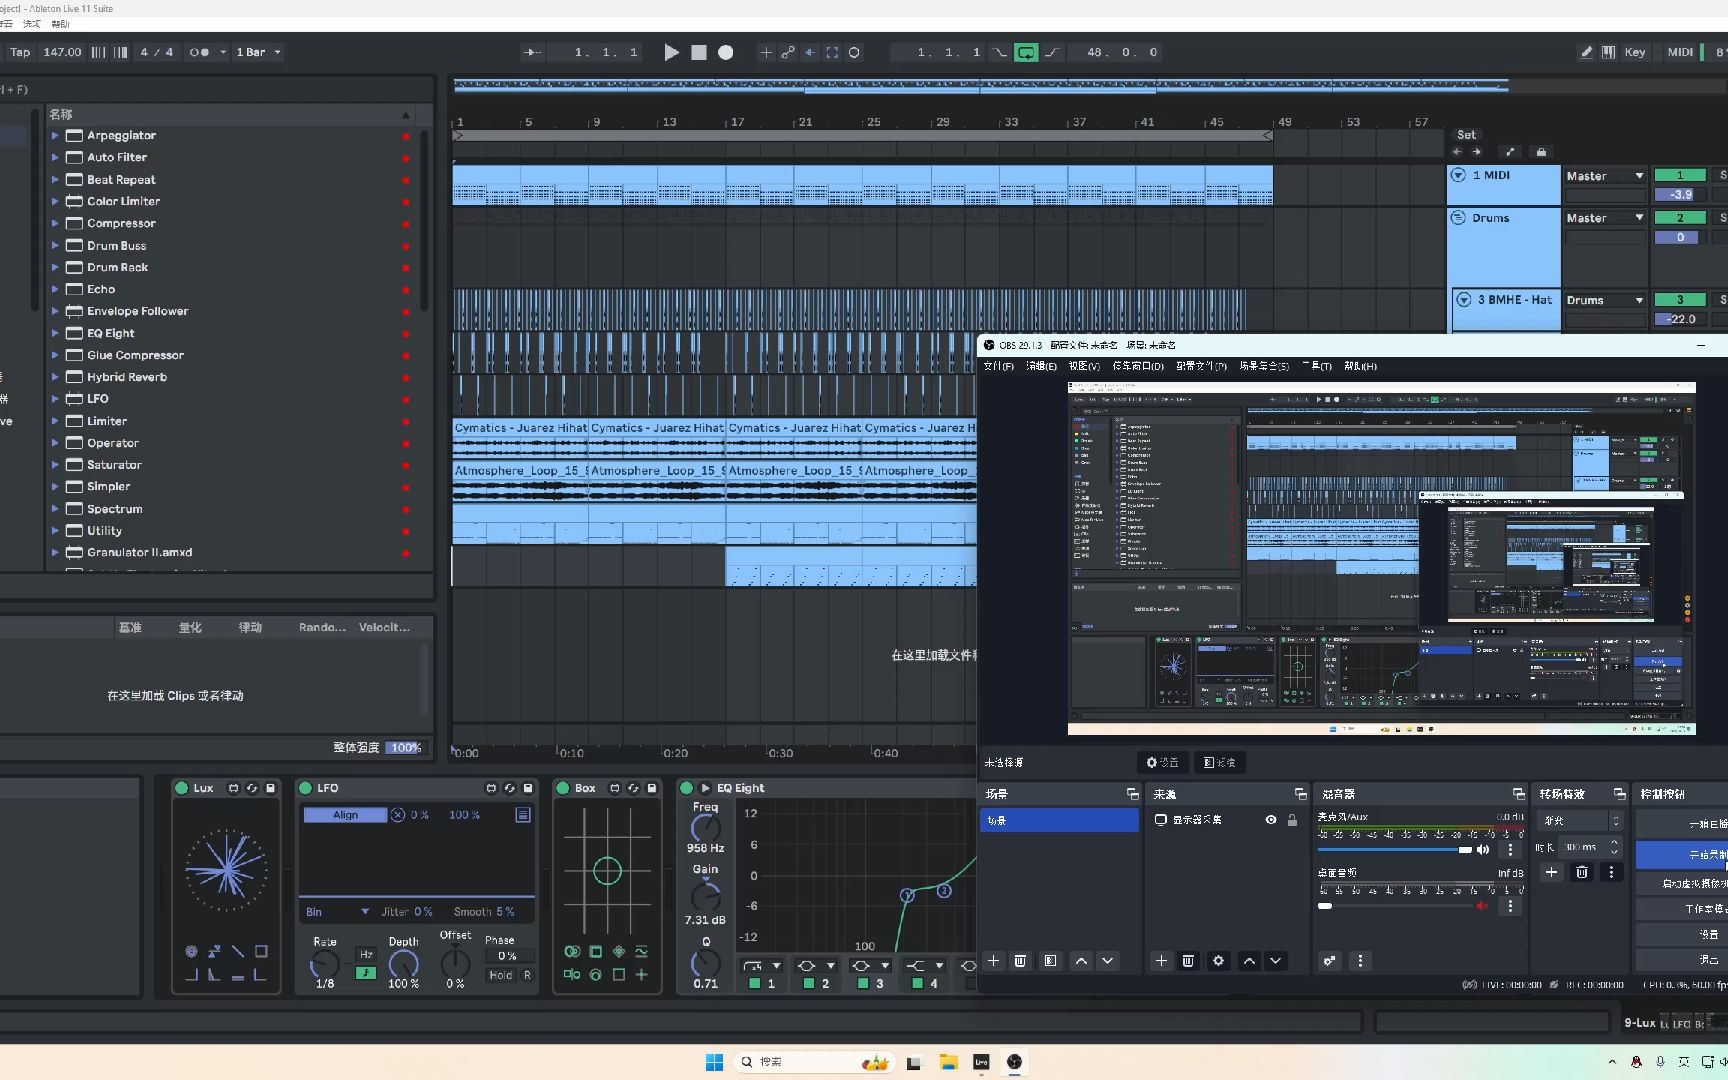The height and width of the screenshot is (1080, 1728).
Task: Open the OBS 文件 menu
Action: 998,366
